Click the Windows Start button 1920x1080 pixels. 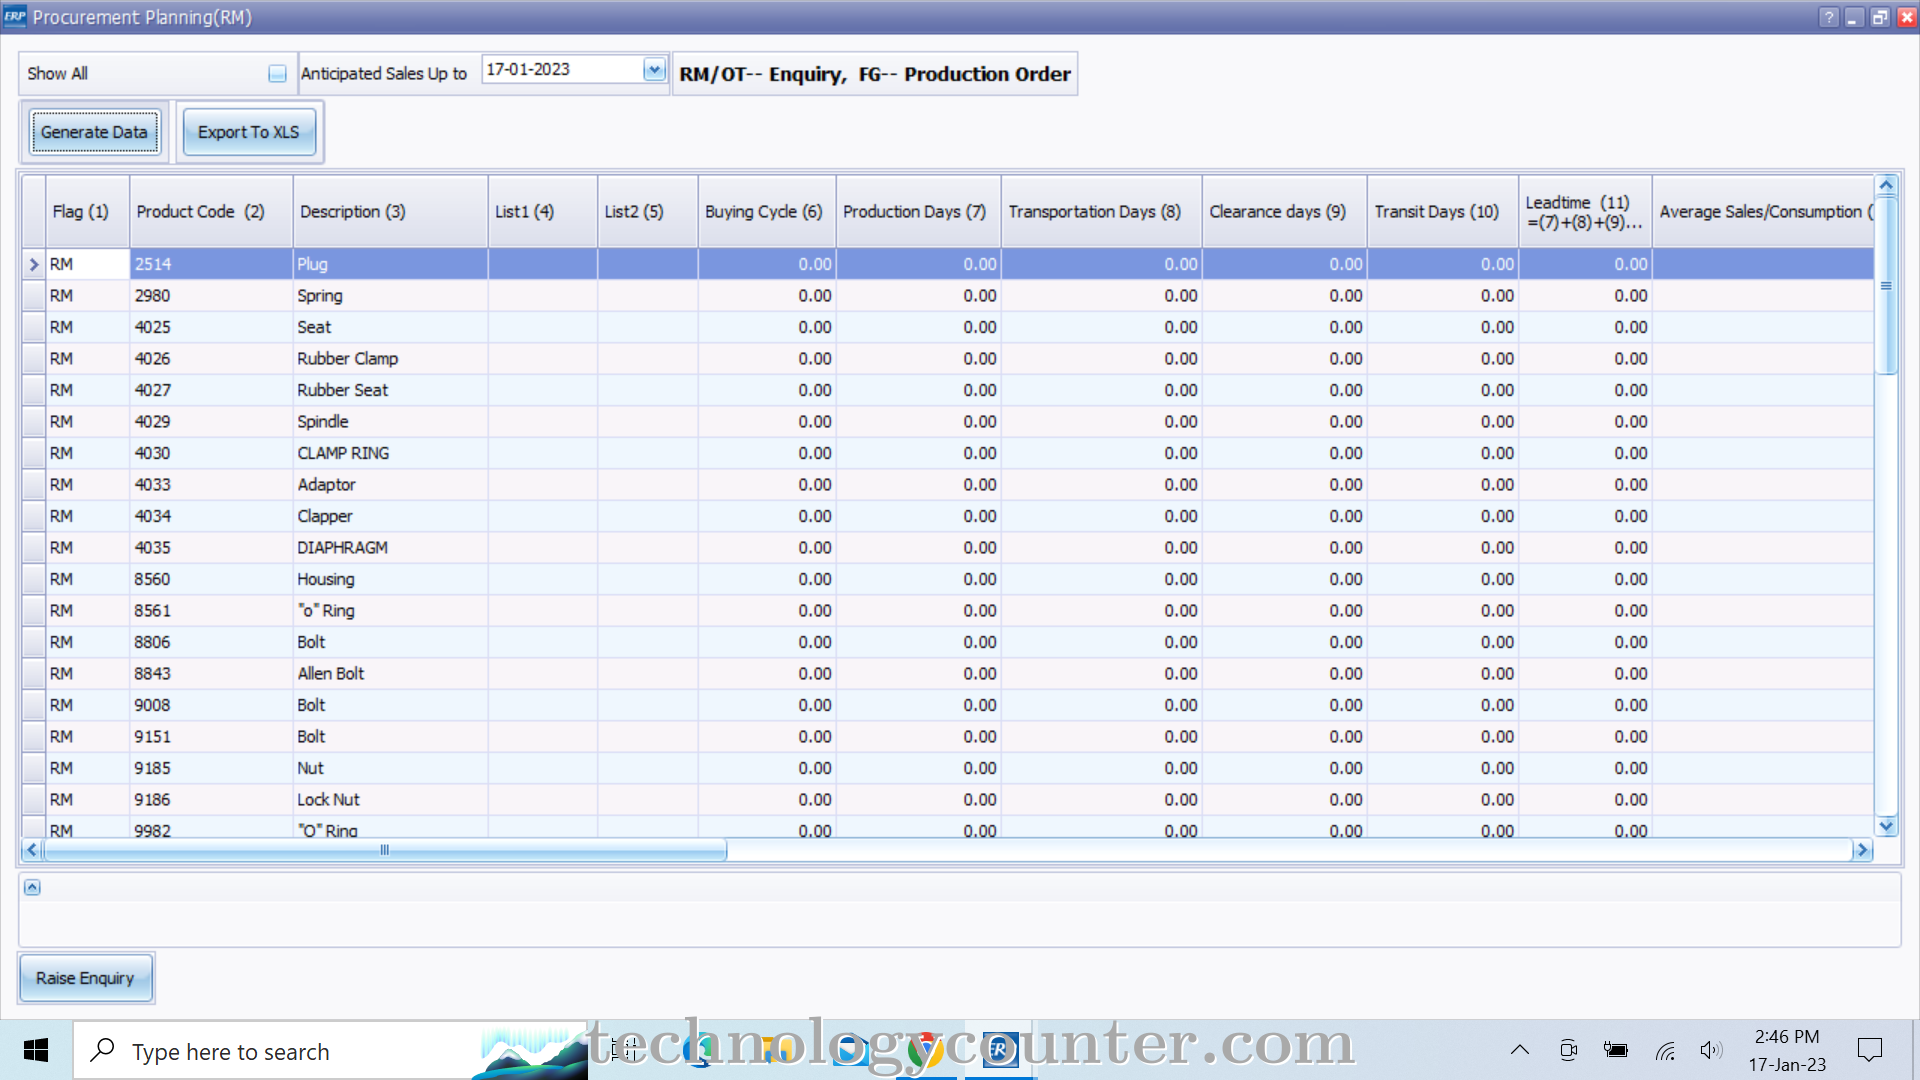(x=36, y=1050)
